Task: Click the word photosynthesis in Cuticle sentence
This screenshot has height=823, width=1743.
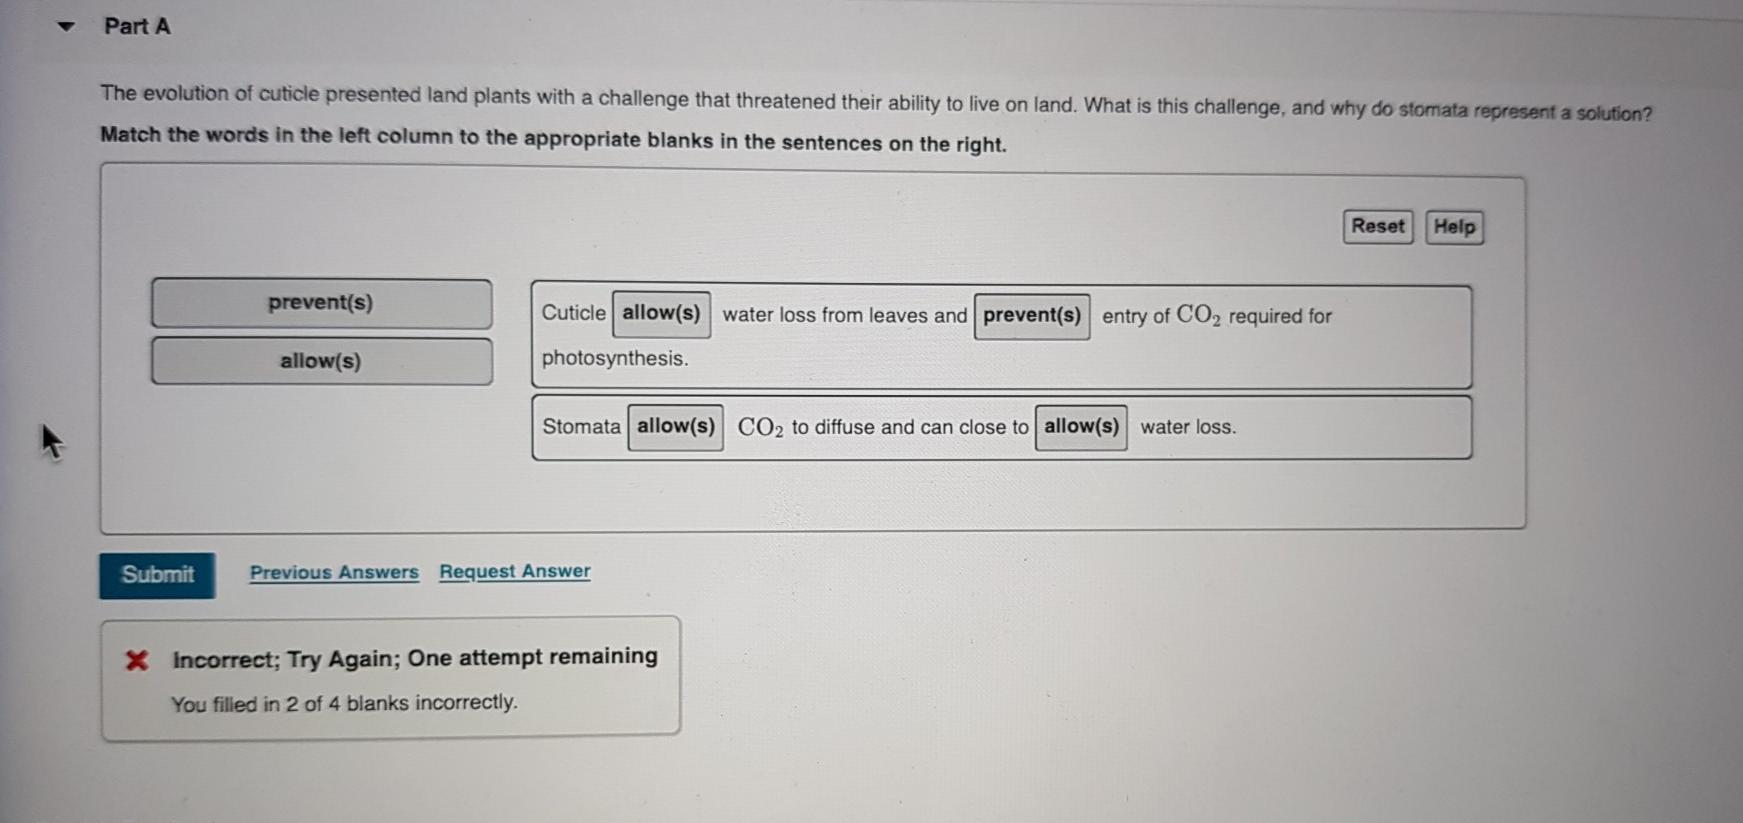Action: tap(615, 358)
